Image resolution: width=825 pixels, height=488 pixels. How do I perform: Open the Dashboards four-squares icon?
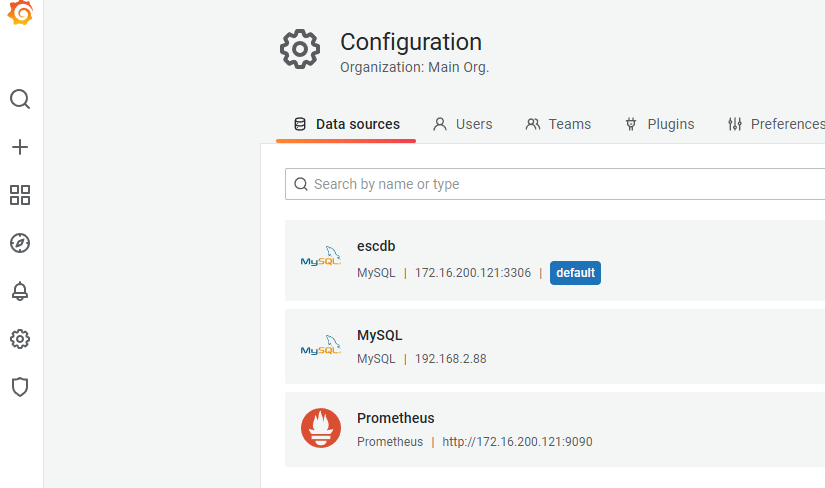pos(20,195)
